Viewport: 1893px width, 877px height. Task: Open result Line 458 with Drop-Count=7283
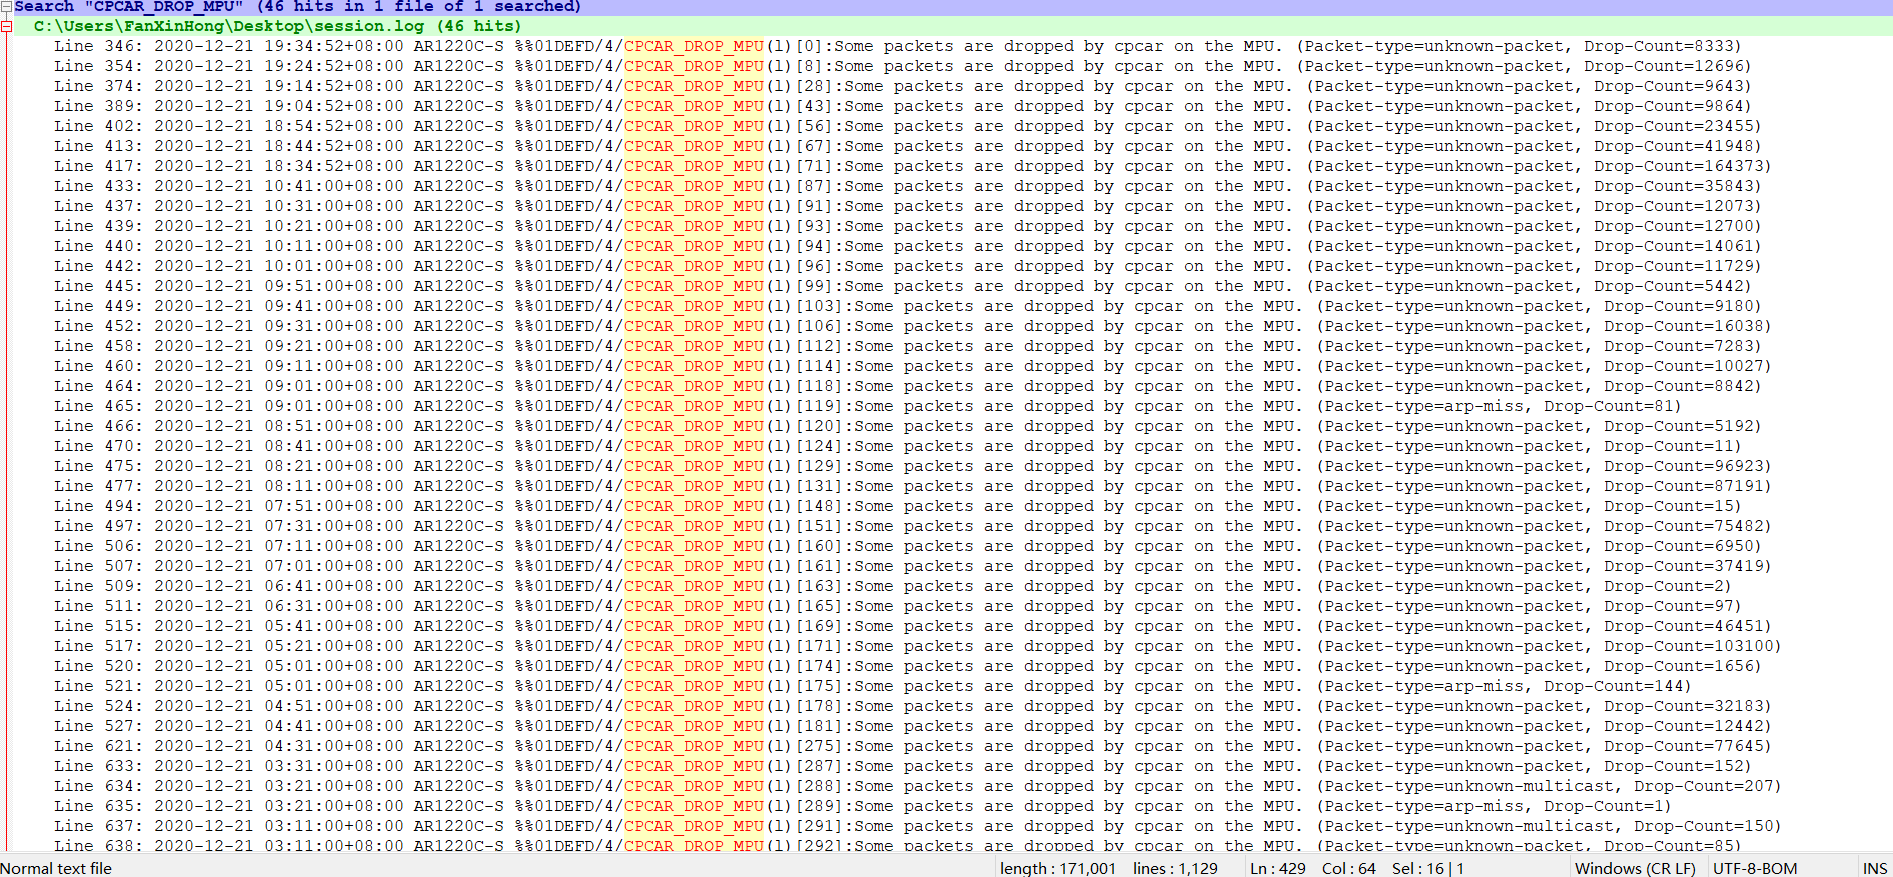click(x=908, y=346)
